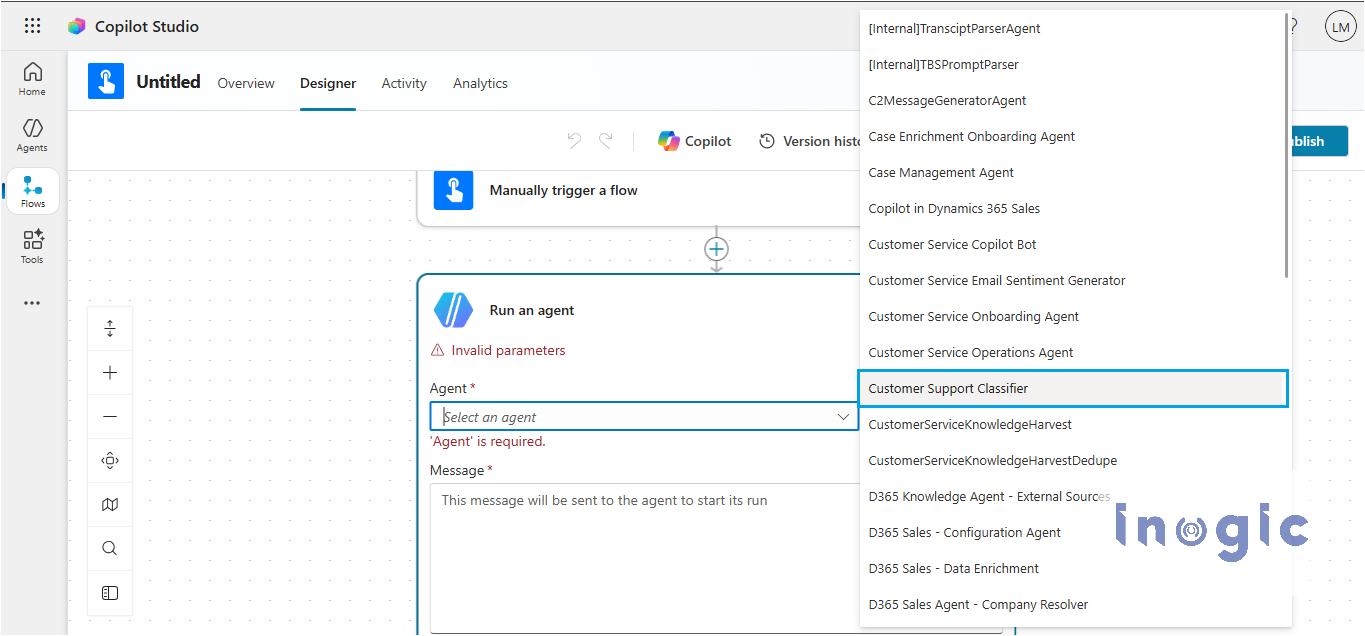Click the Run an agent icon
The width and height of the screenshot is (1365, 636).
tap(453, 310)
